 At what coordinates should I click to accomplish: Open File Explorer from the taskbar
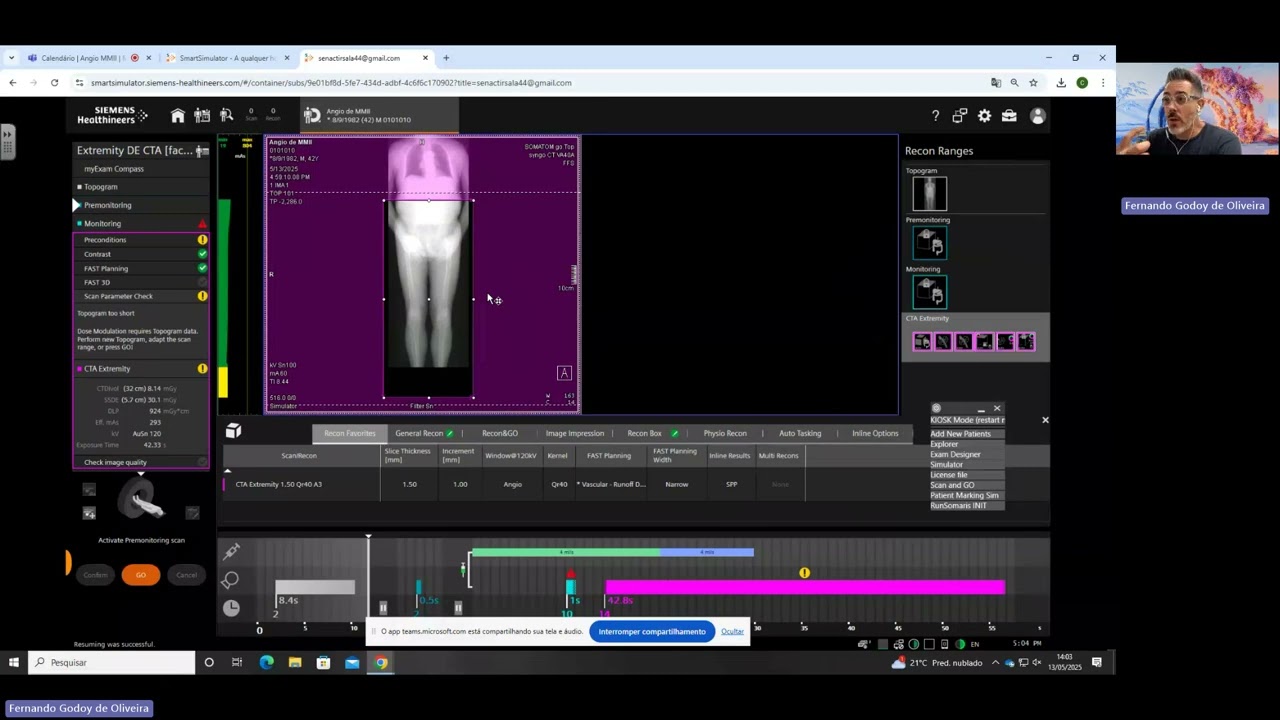point(295,662)
